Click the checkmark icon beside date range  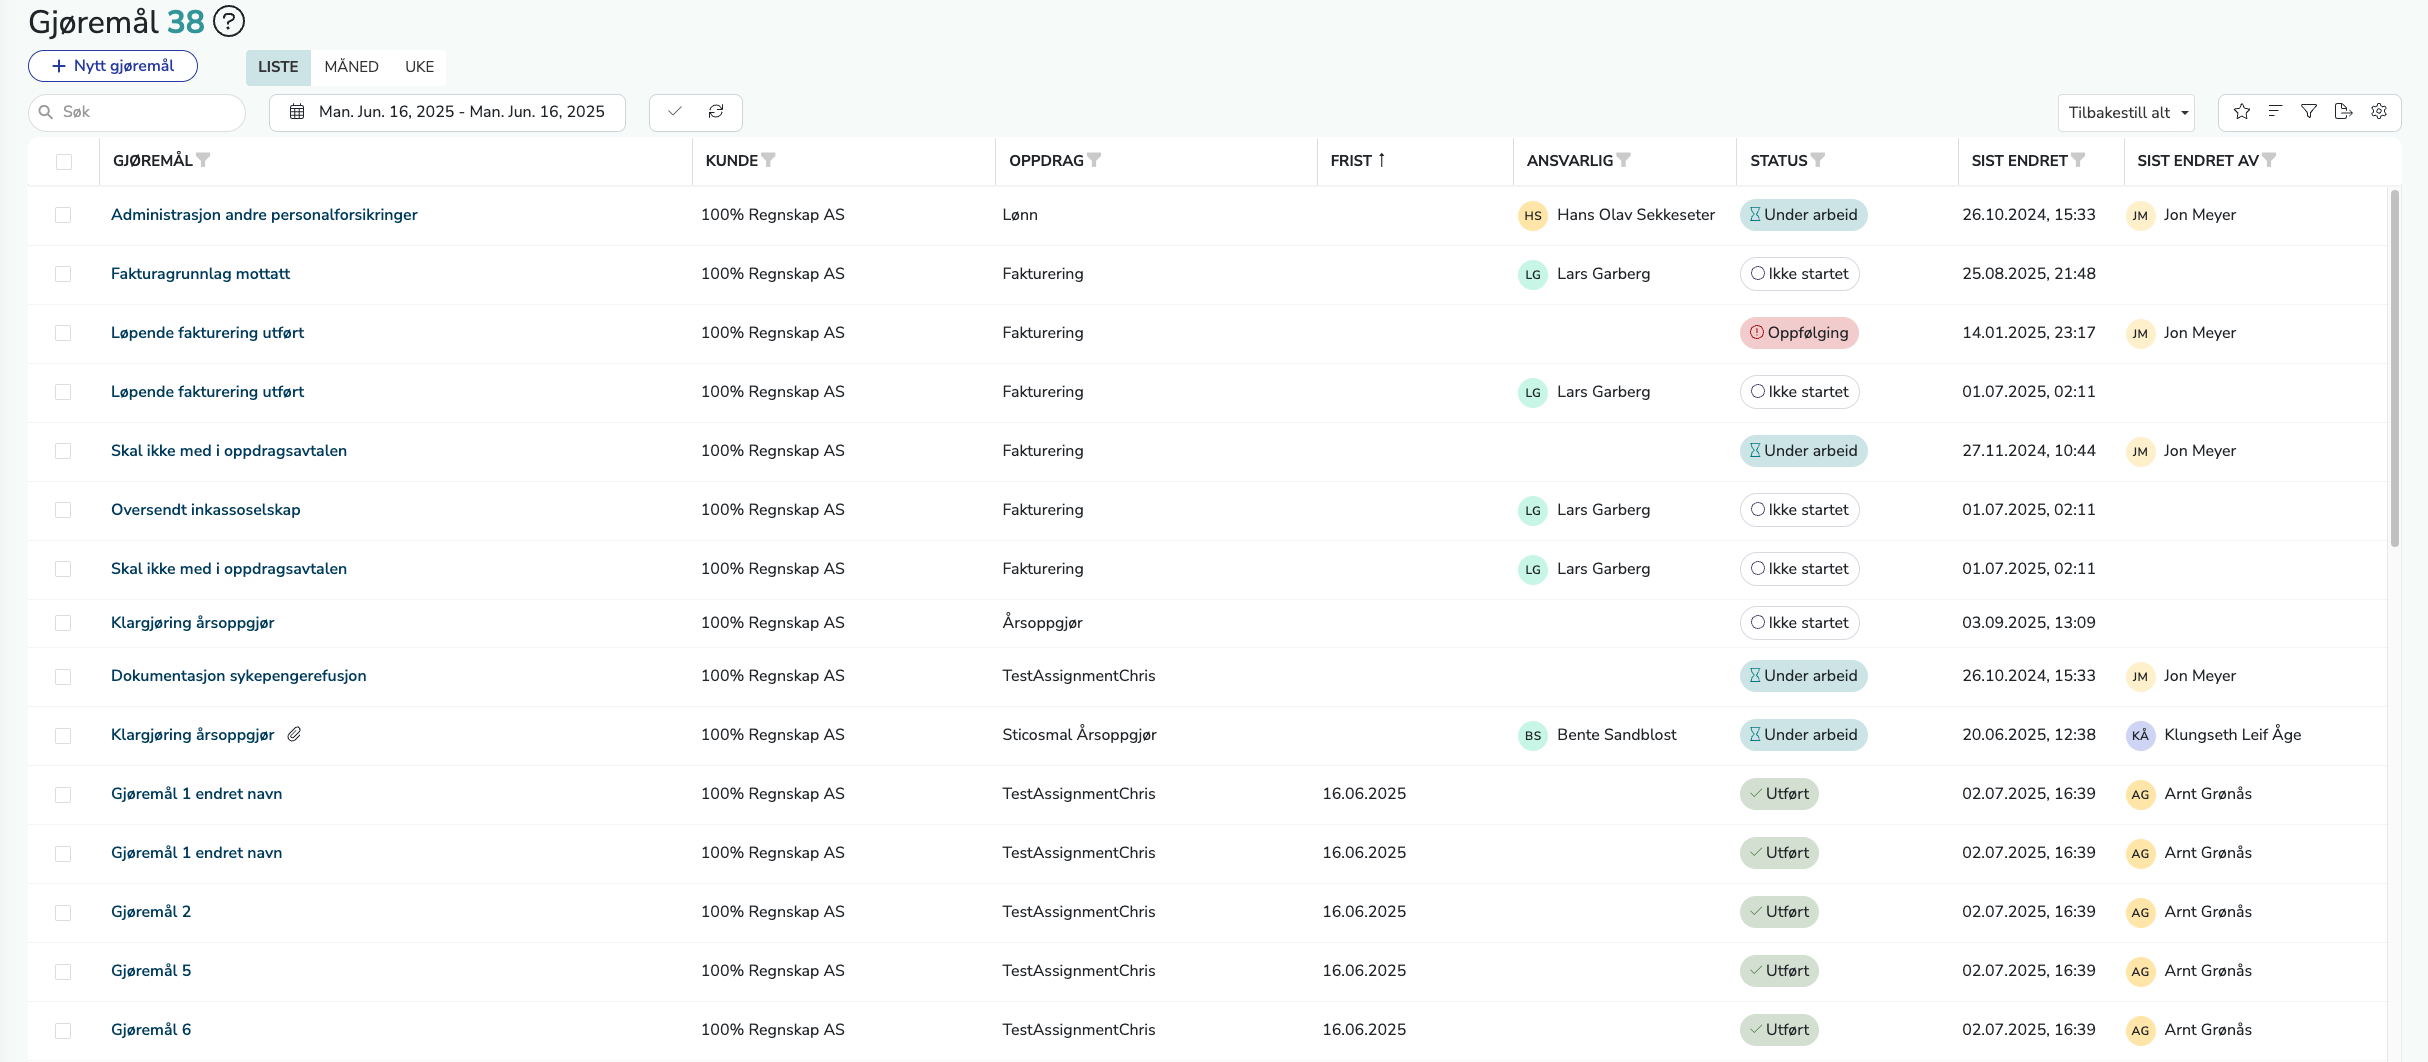pyautogui.click(x=675, y=112)
